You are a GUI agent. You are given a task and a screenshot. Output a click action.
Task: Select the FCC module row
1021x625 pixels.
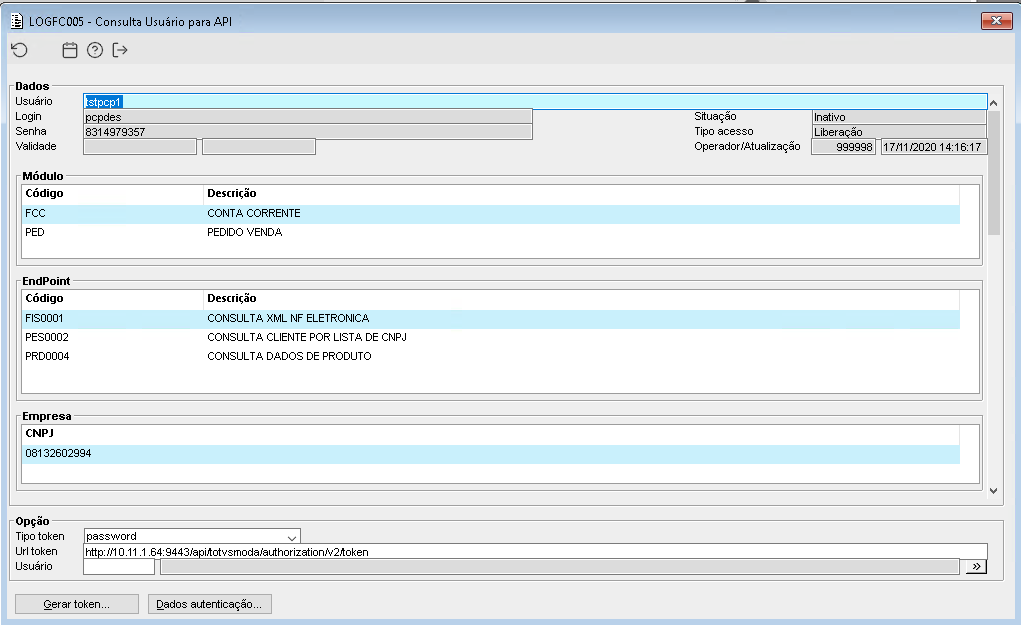point(491,214)
